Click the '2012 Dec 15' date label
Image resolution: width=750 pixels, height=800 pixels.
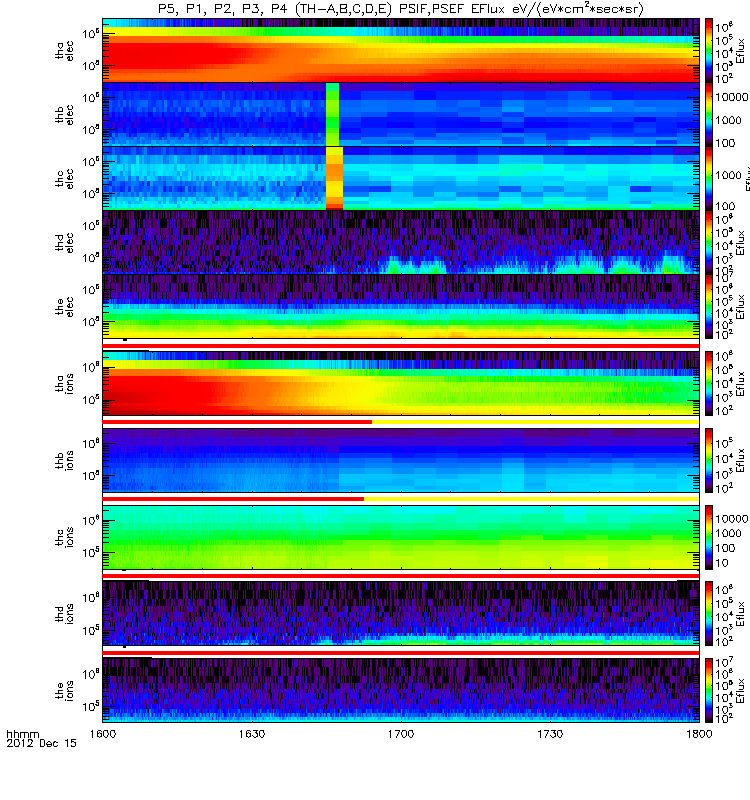click(x=41, y=743)
